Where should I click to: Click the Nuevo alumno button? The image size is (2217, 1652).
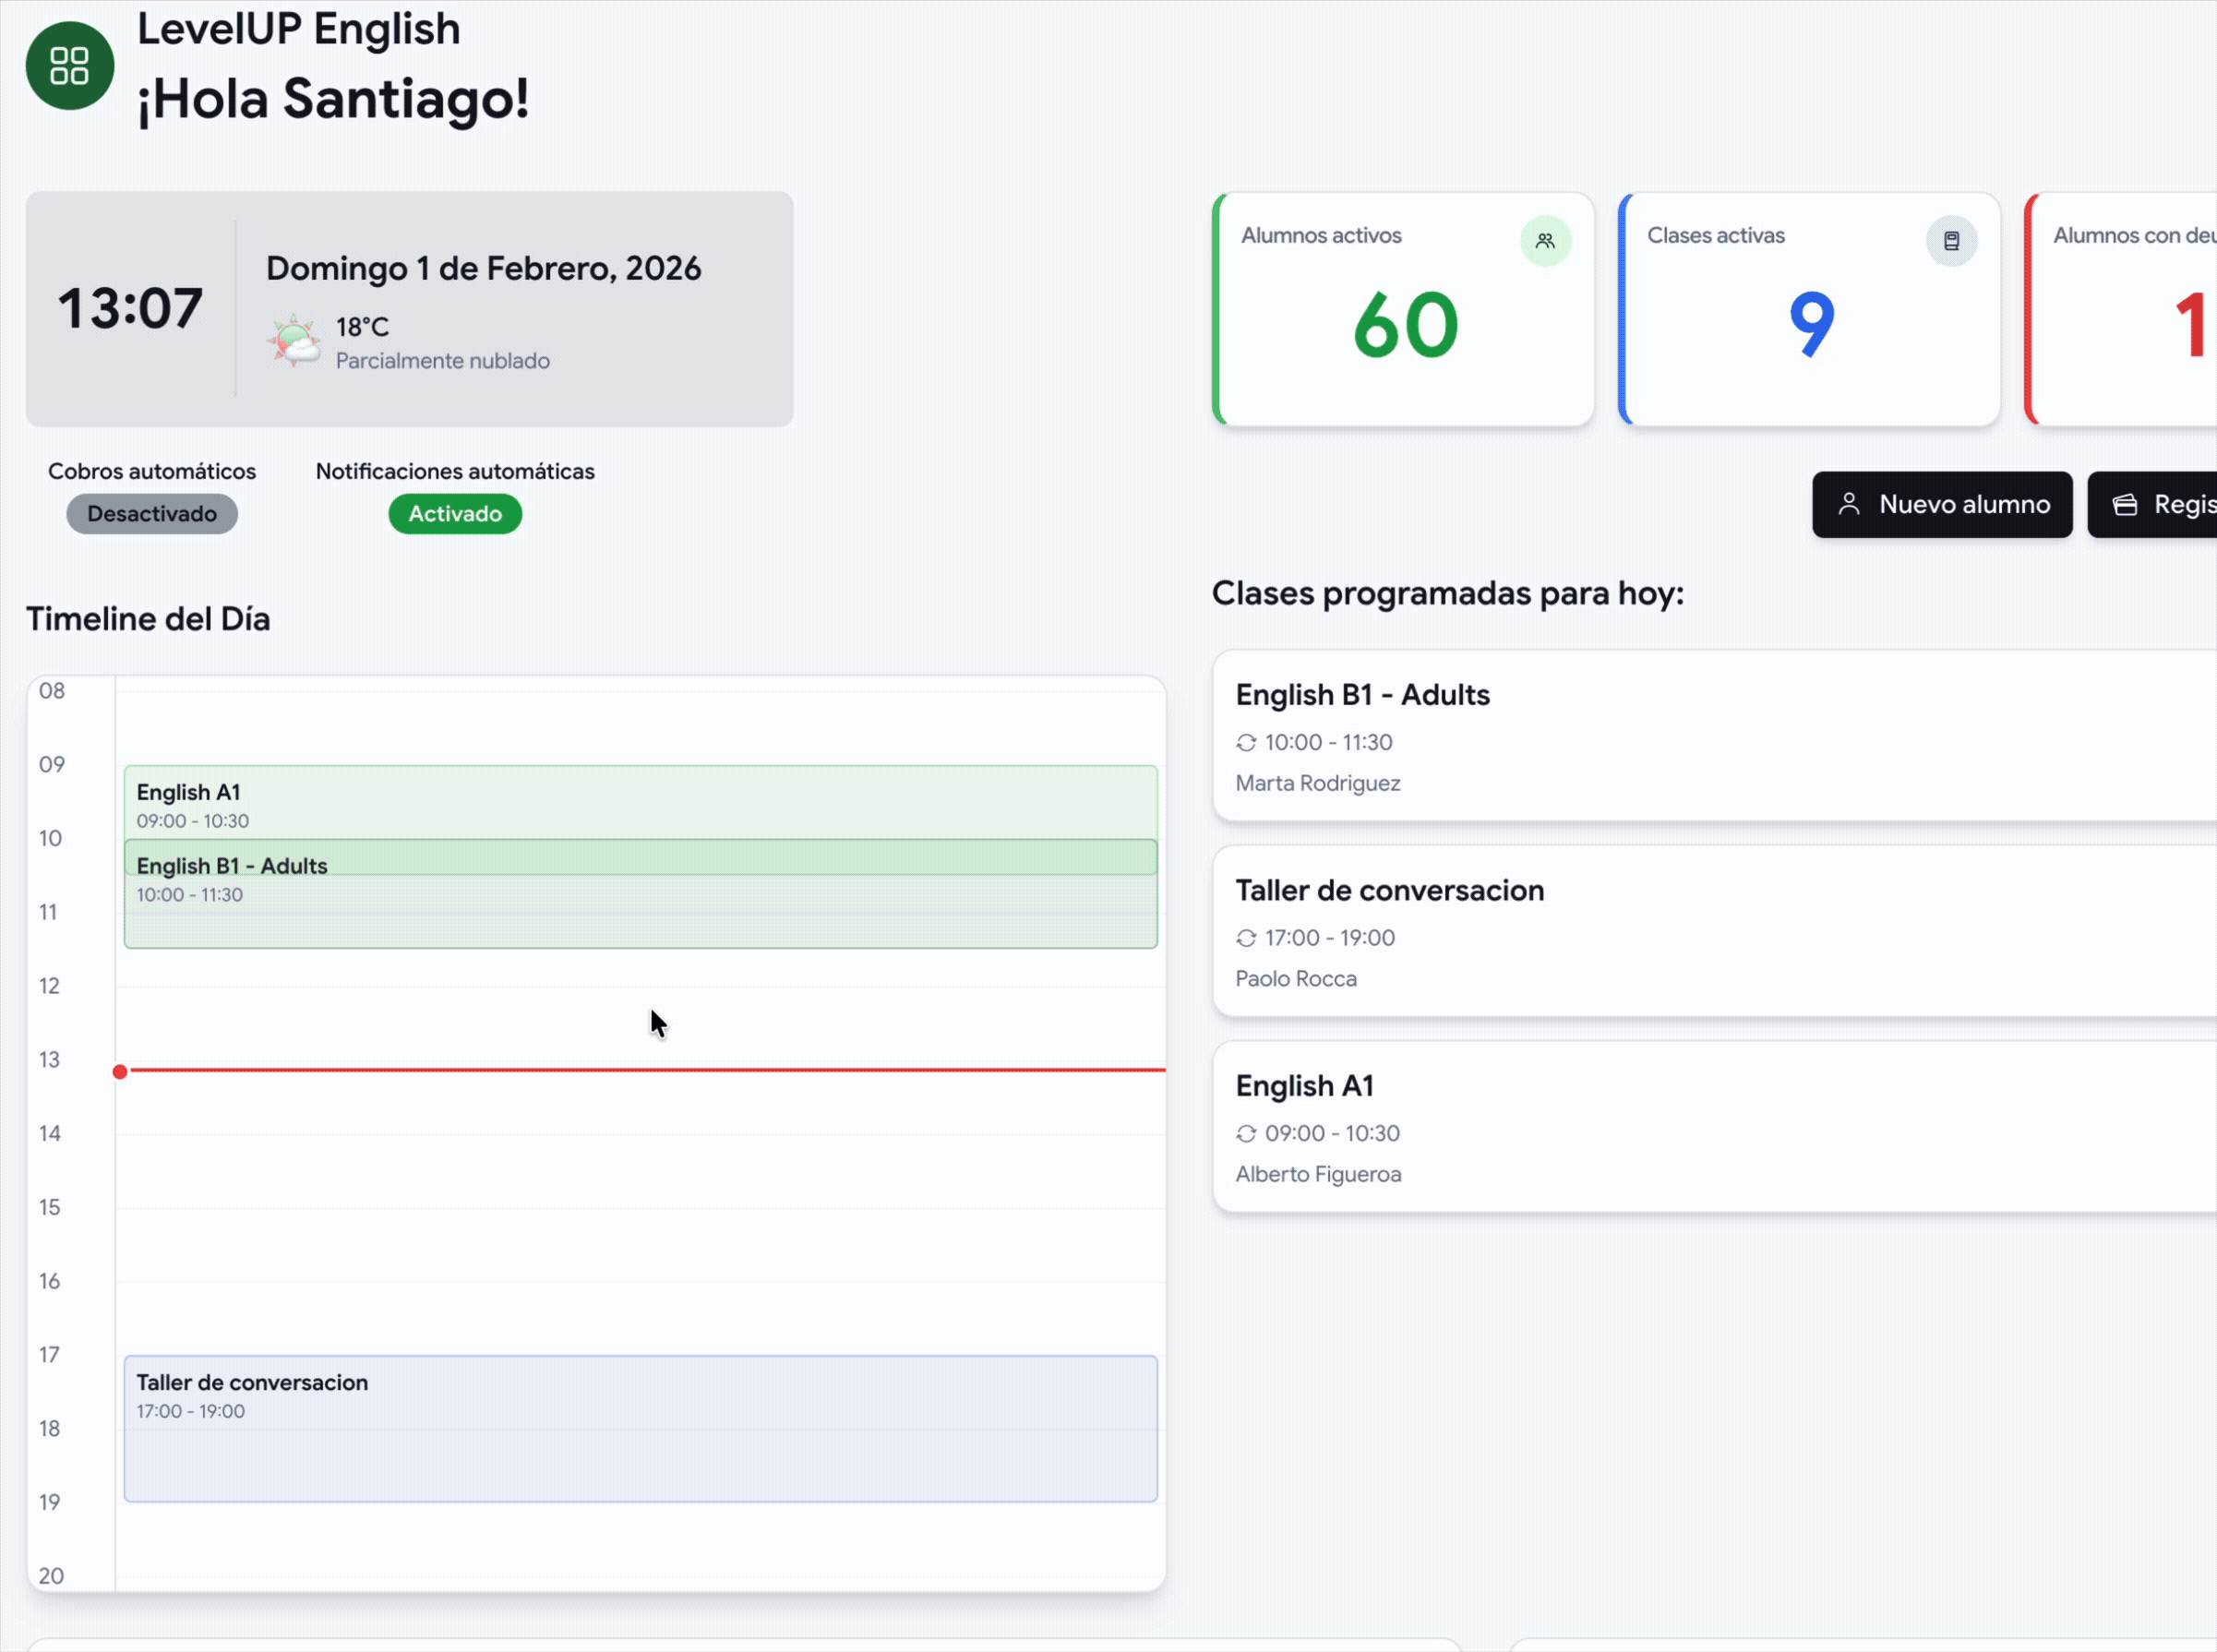tap(1941, 504)
